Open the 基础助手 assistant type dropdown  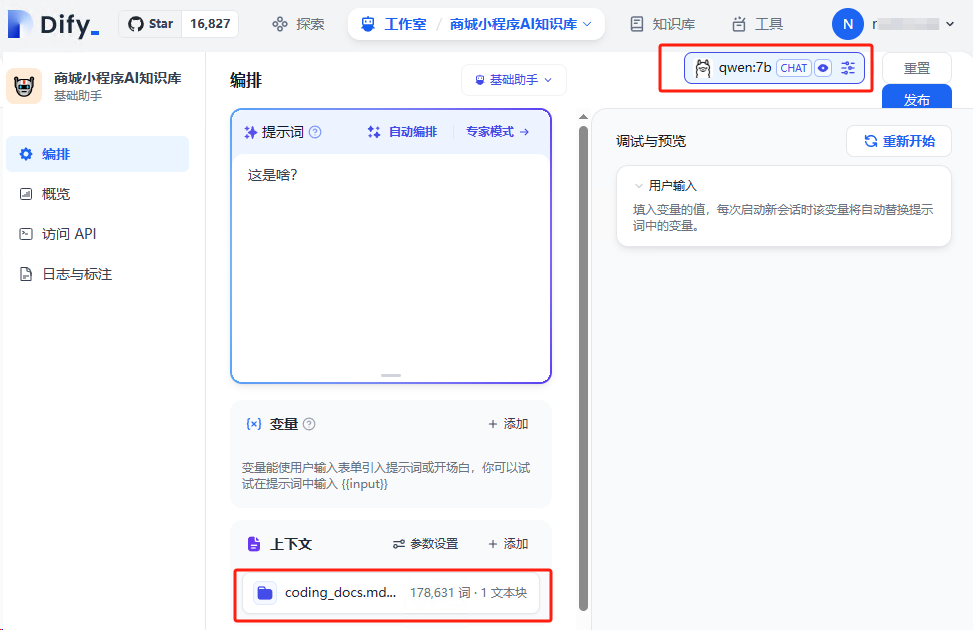pos(513,79)
